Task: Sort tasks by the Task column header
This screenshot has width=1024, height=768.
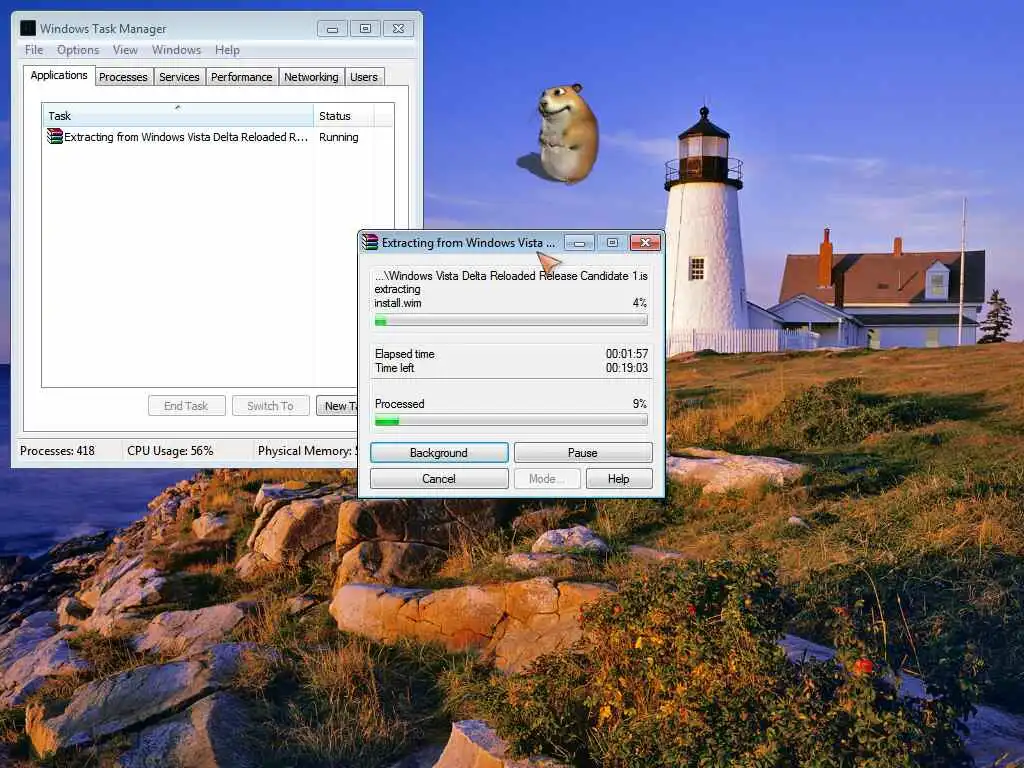Action: 178,116
